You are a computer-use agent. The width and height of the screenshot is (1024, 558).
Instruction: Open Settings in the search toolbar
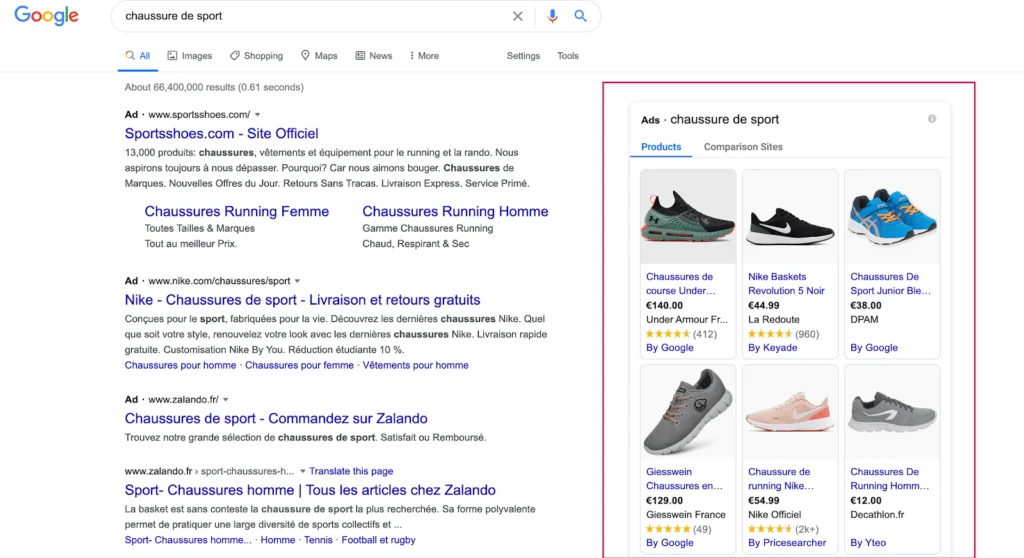(x=523, y=56)
